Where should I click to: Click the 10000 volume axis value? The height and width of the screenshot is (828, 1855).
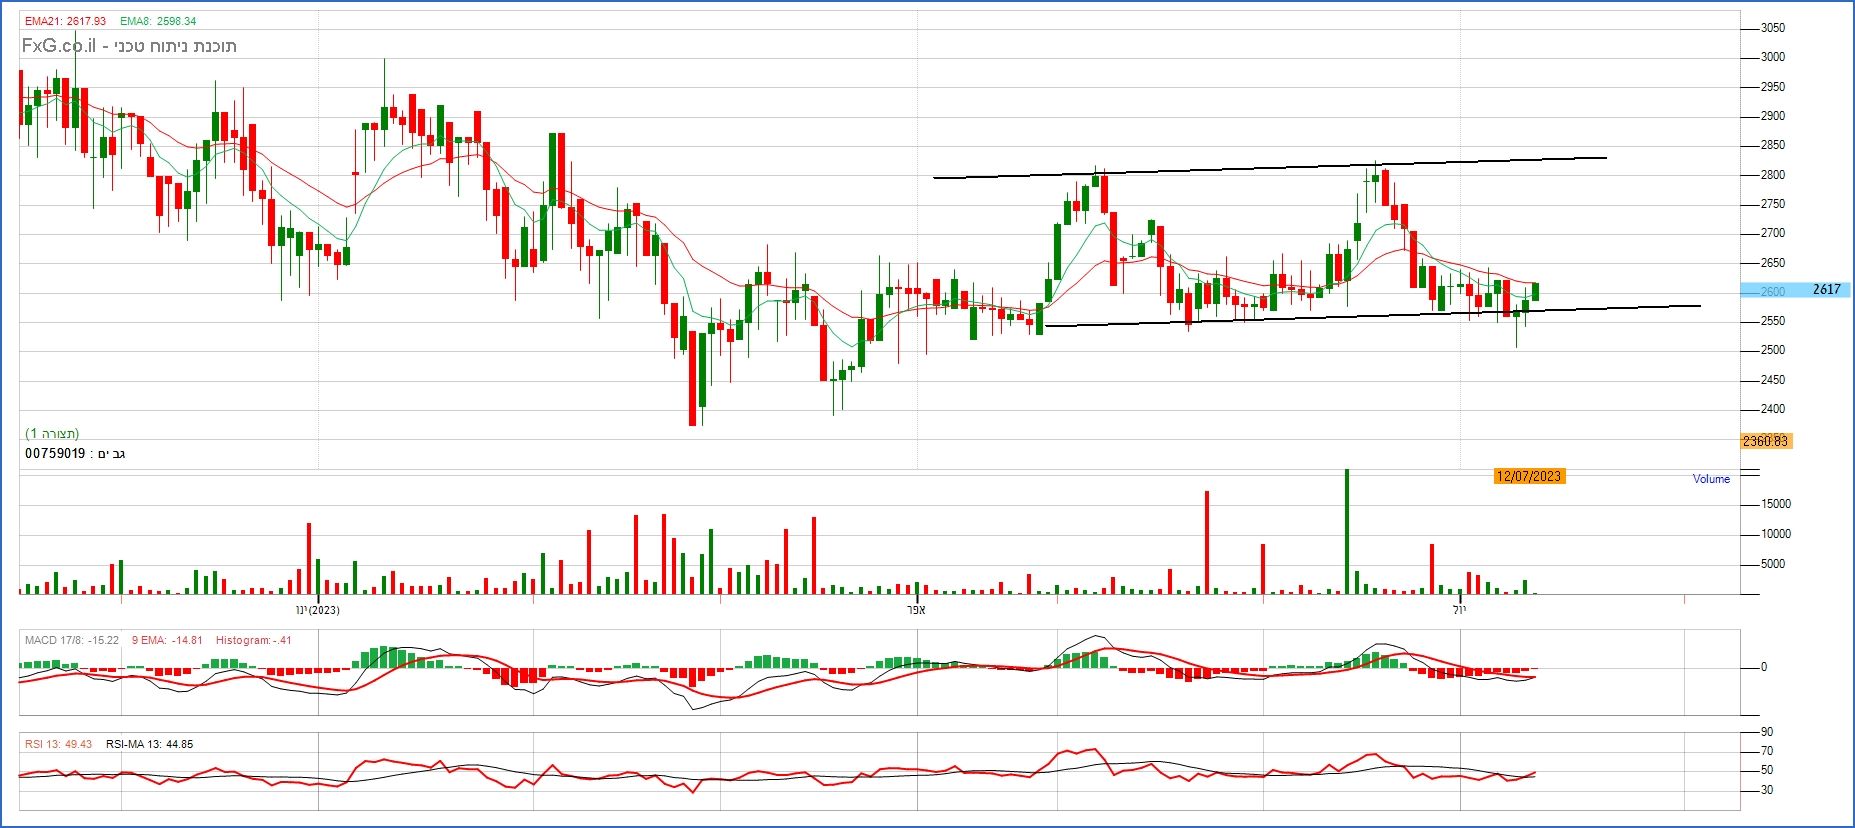[1776, 534]
